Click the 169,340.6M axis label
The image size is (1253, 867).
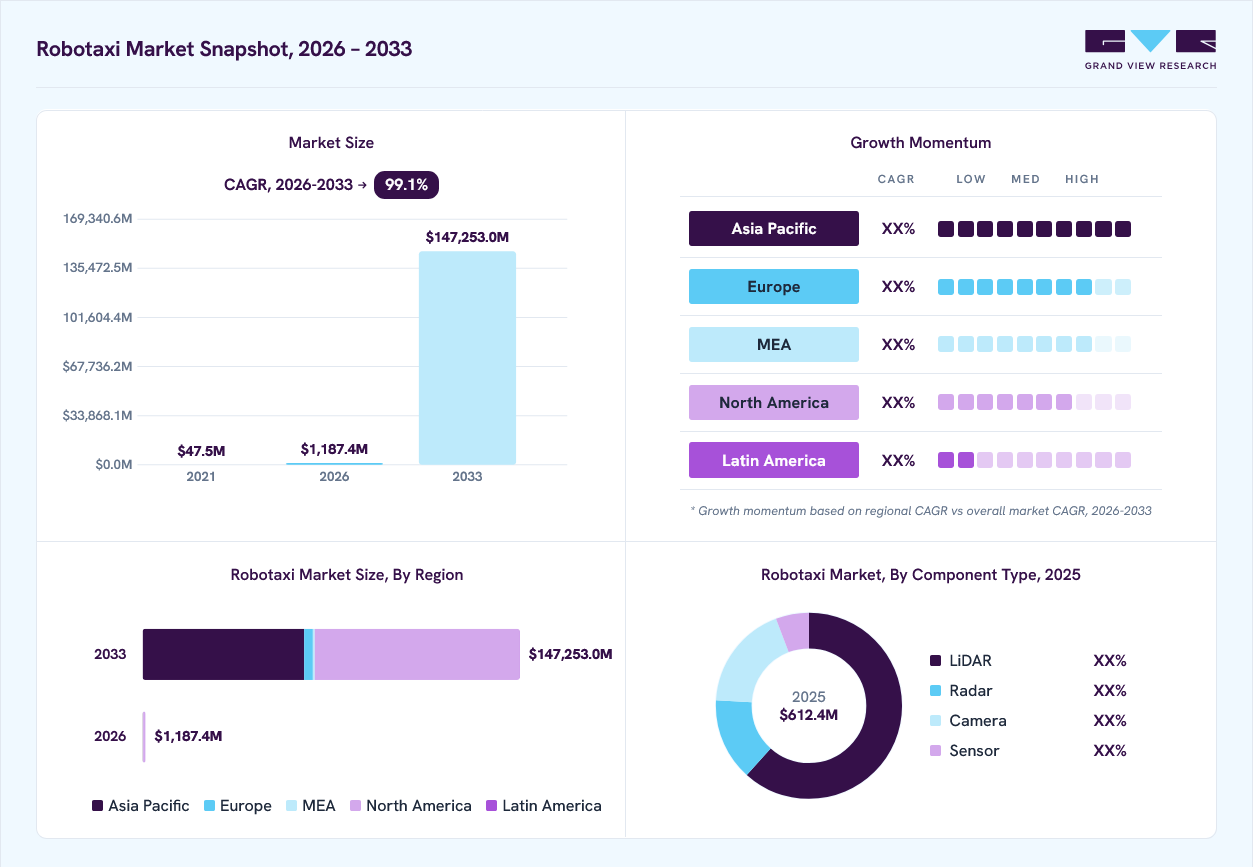click(98, 219)
